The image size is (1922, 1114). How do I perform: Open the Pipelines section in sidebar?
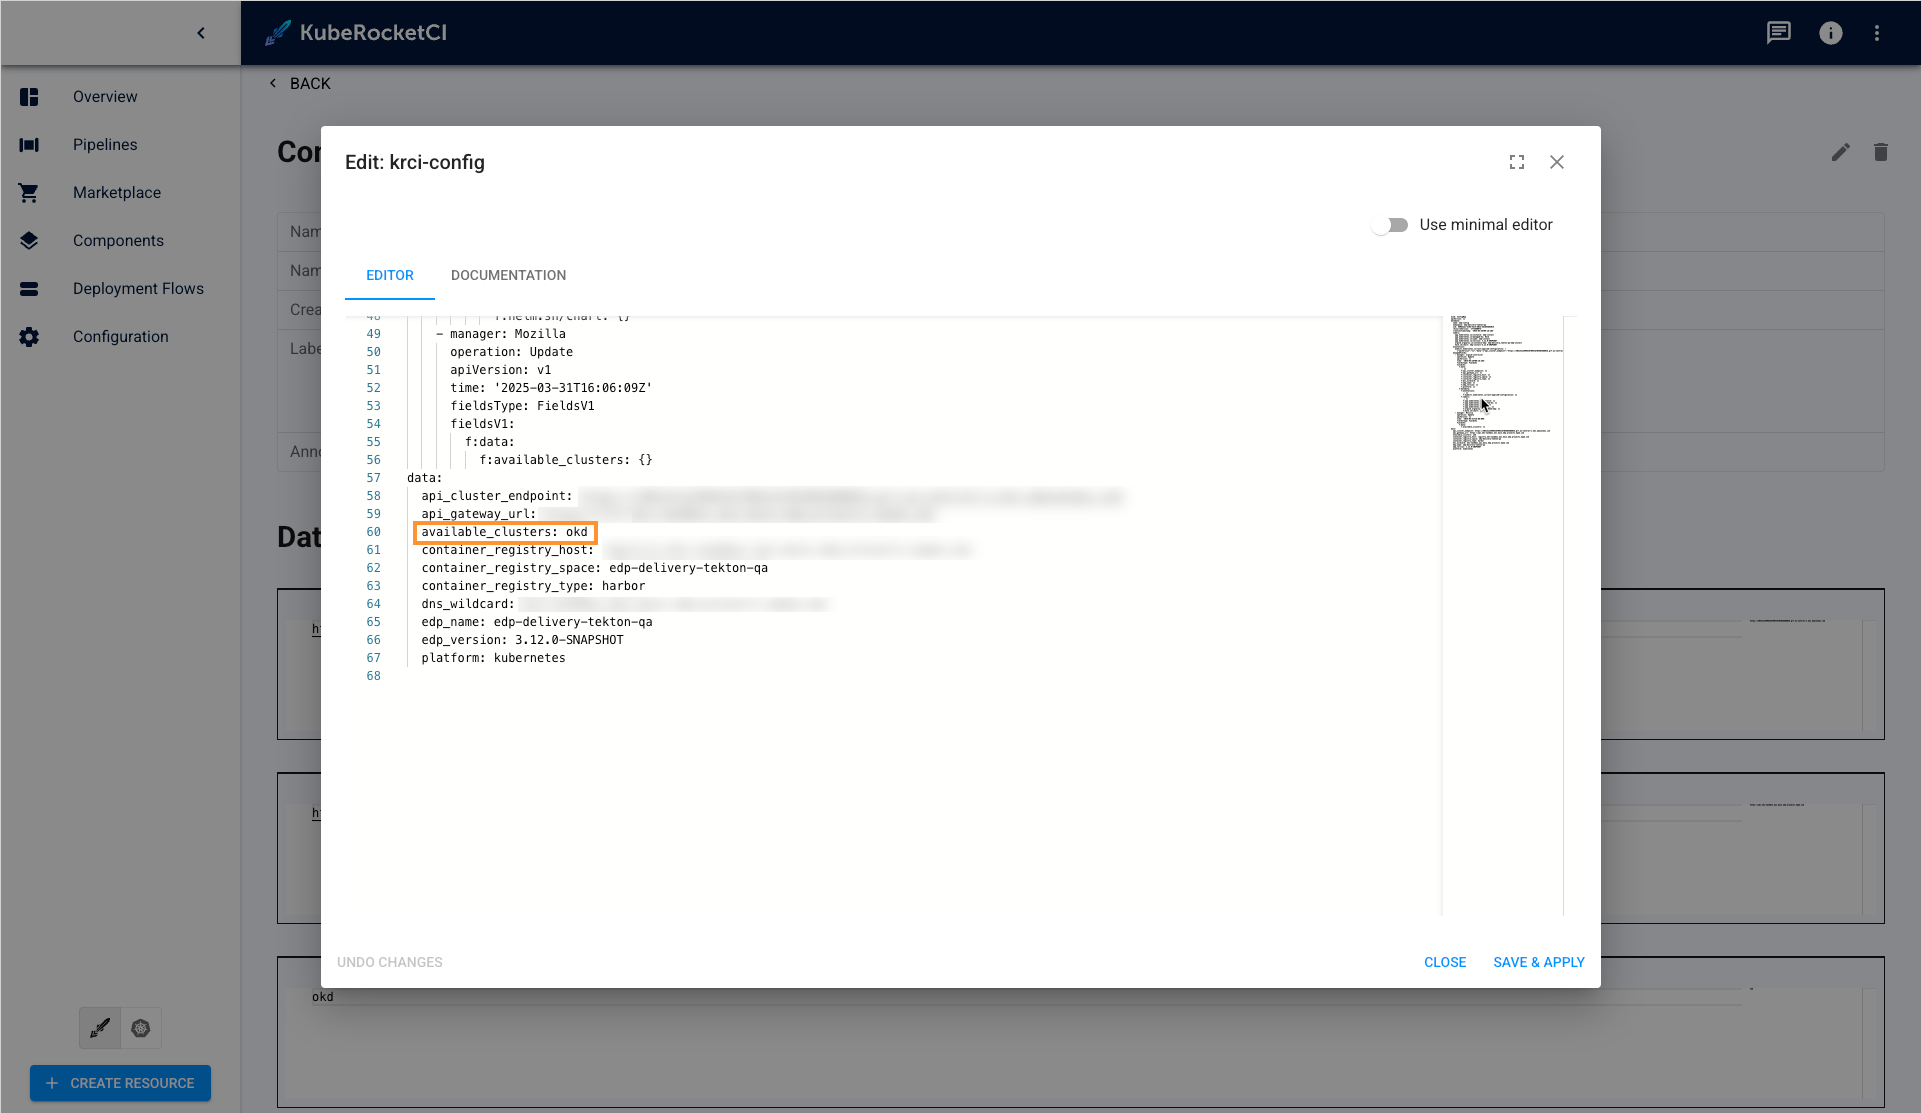[104, 144]
